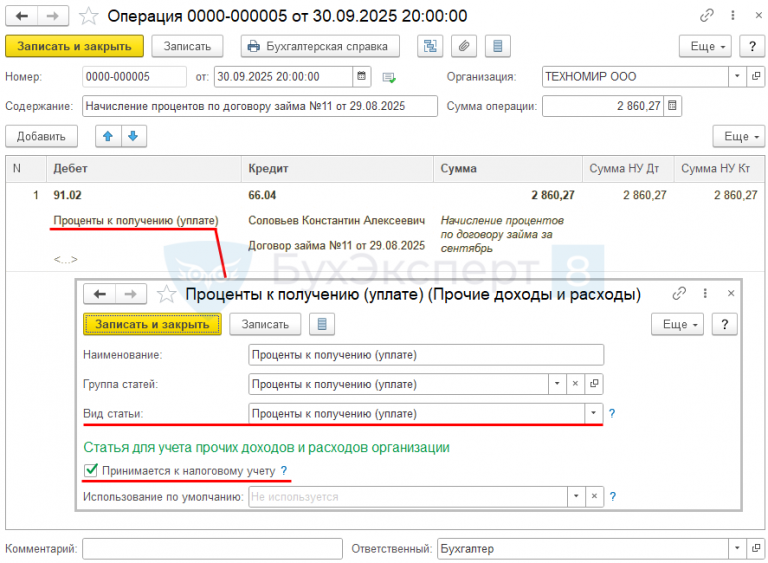
Task: Open the postings table Еще menu
Action: [739, 136]
